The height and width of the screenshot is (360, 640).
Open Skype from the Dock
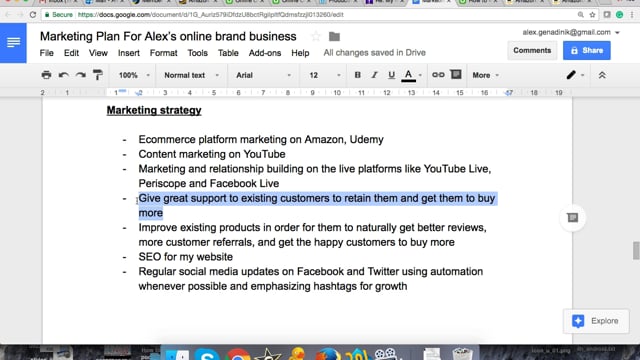click(x=207, y=353)
